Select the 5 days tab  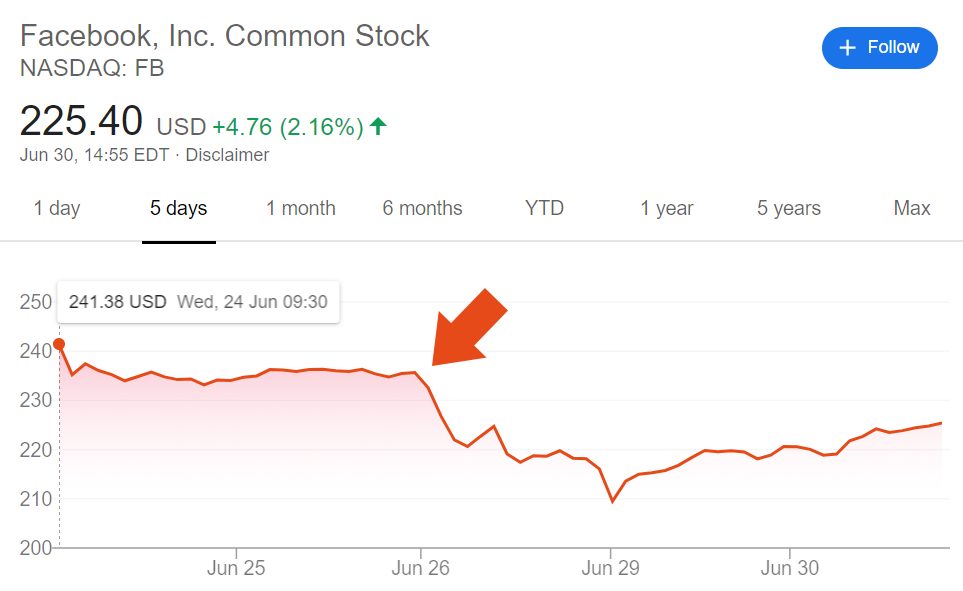179,208
